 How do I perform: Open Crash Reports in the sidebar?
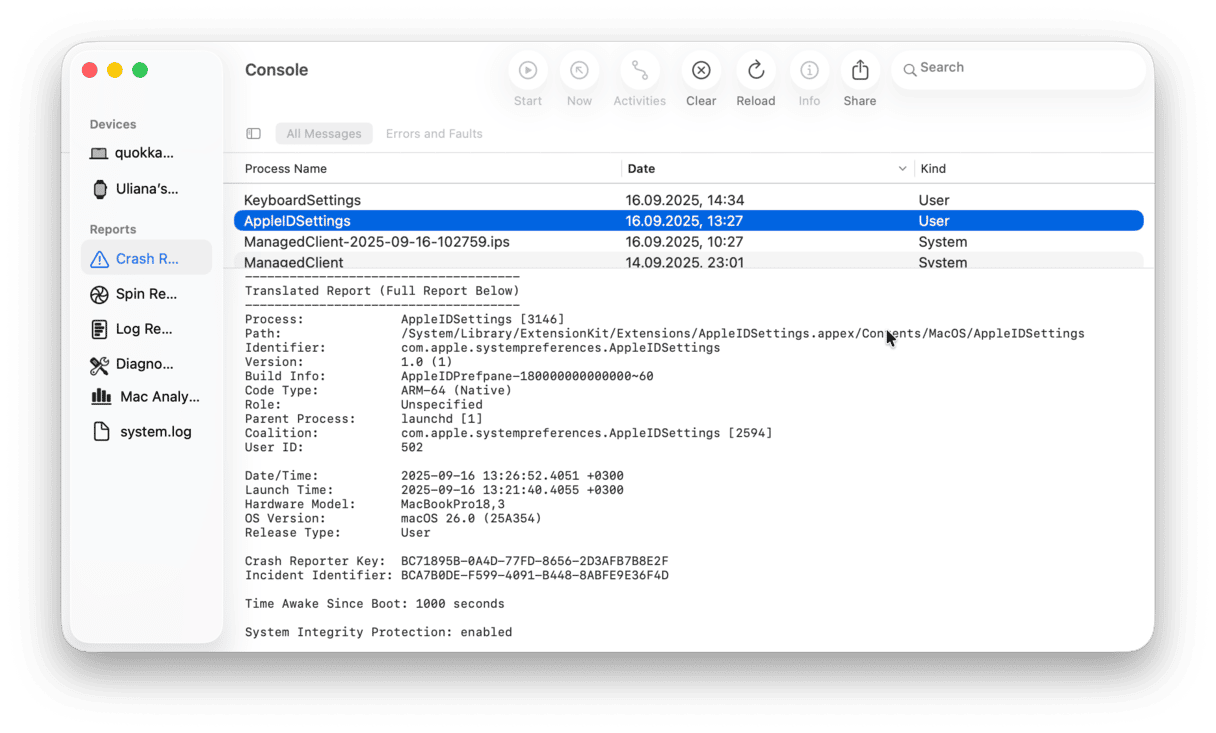(146, 258)
